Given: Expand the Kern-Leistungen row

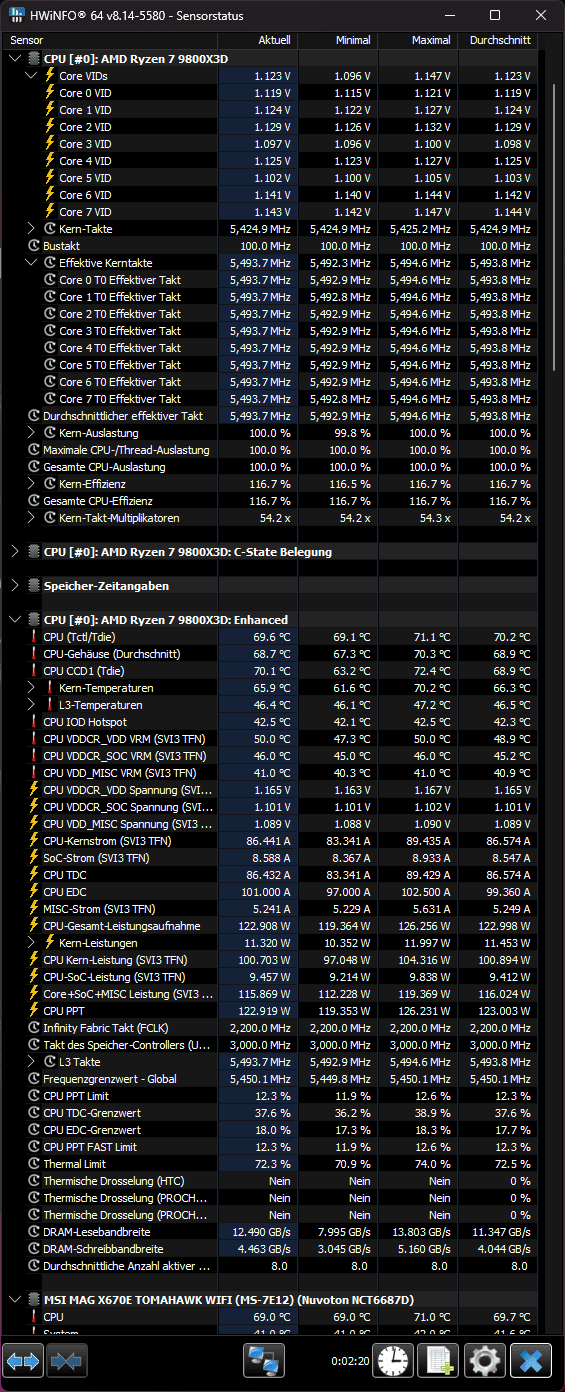Looking at the screenshot, I should pos(32,943).
